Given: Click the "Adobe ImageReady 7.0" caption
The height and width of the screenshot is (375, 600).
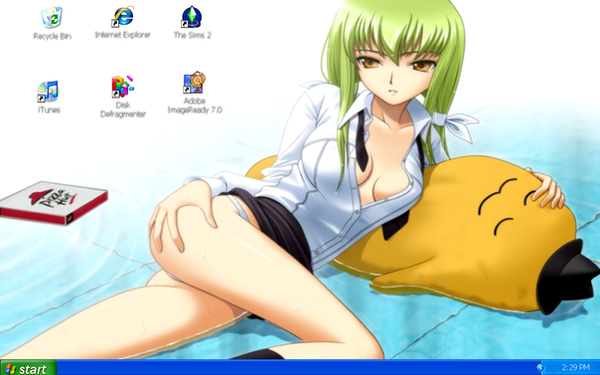Looking at the screenshot, I should tap(195, 106).
